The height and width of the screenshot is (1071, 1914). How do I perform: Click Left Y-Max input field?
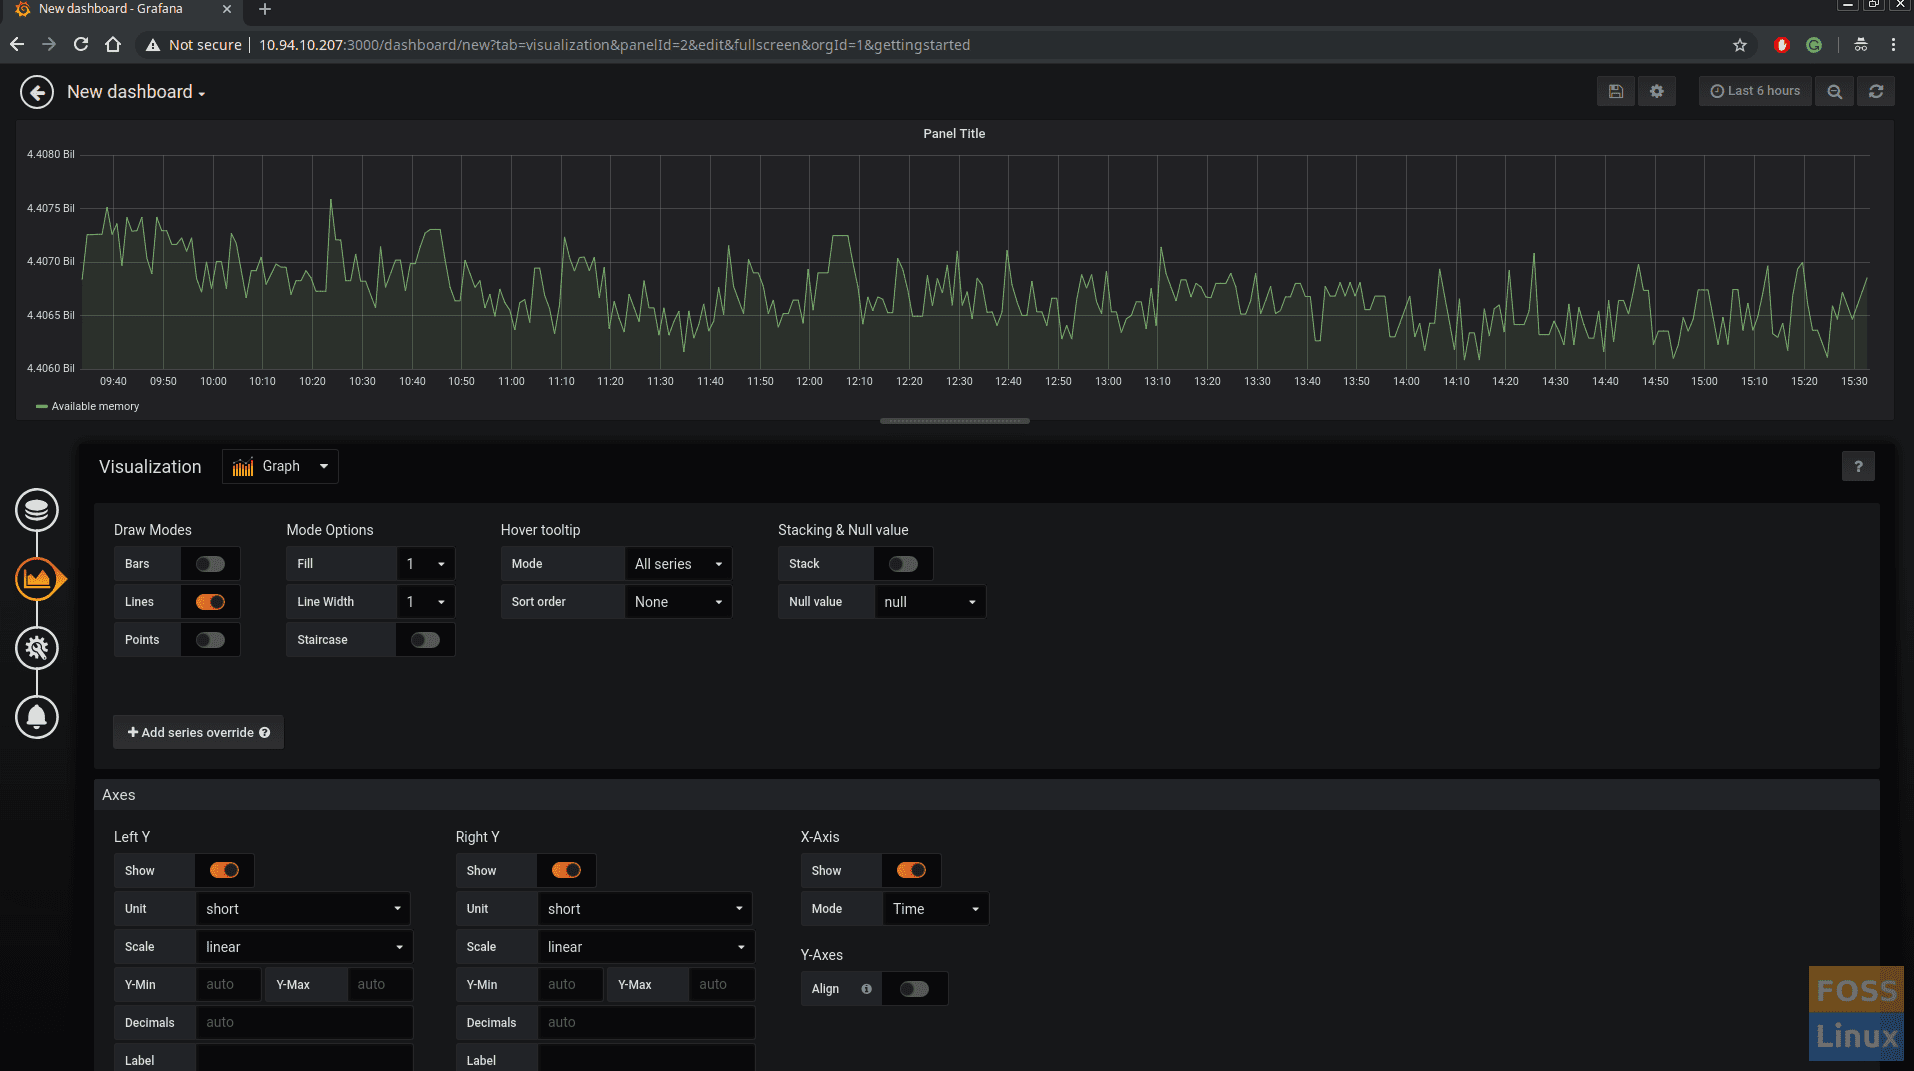(380, 985)
